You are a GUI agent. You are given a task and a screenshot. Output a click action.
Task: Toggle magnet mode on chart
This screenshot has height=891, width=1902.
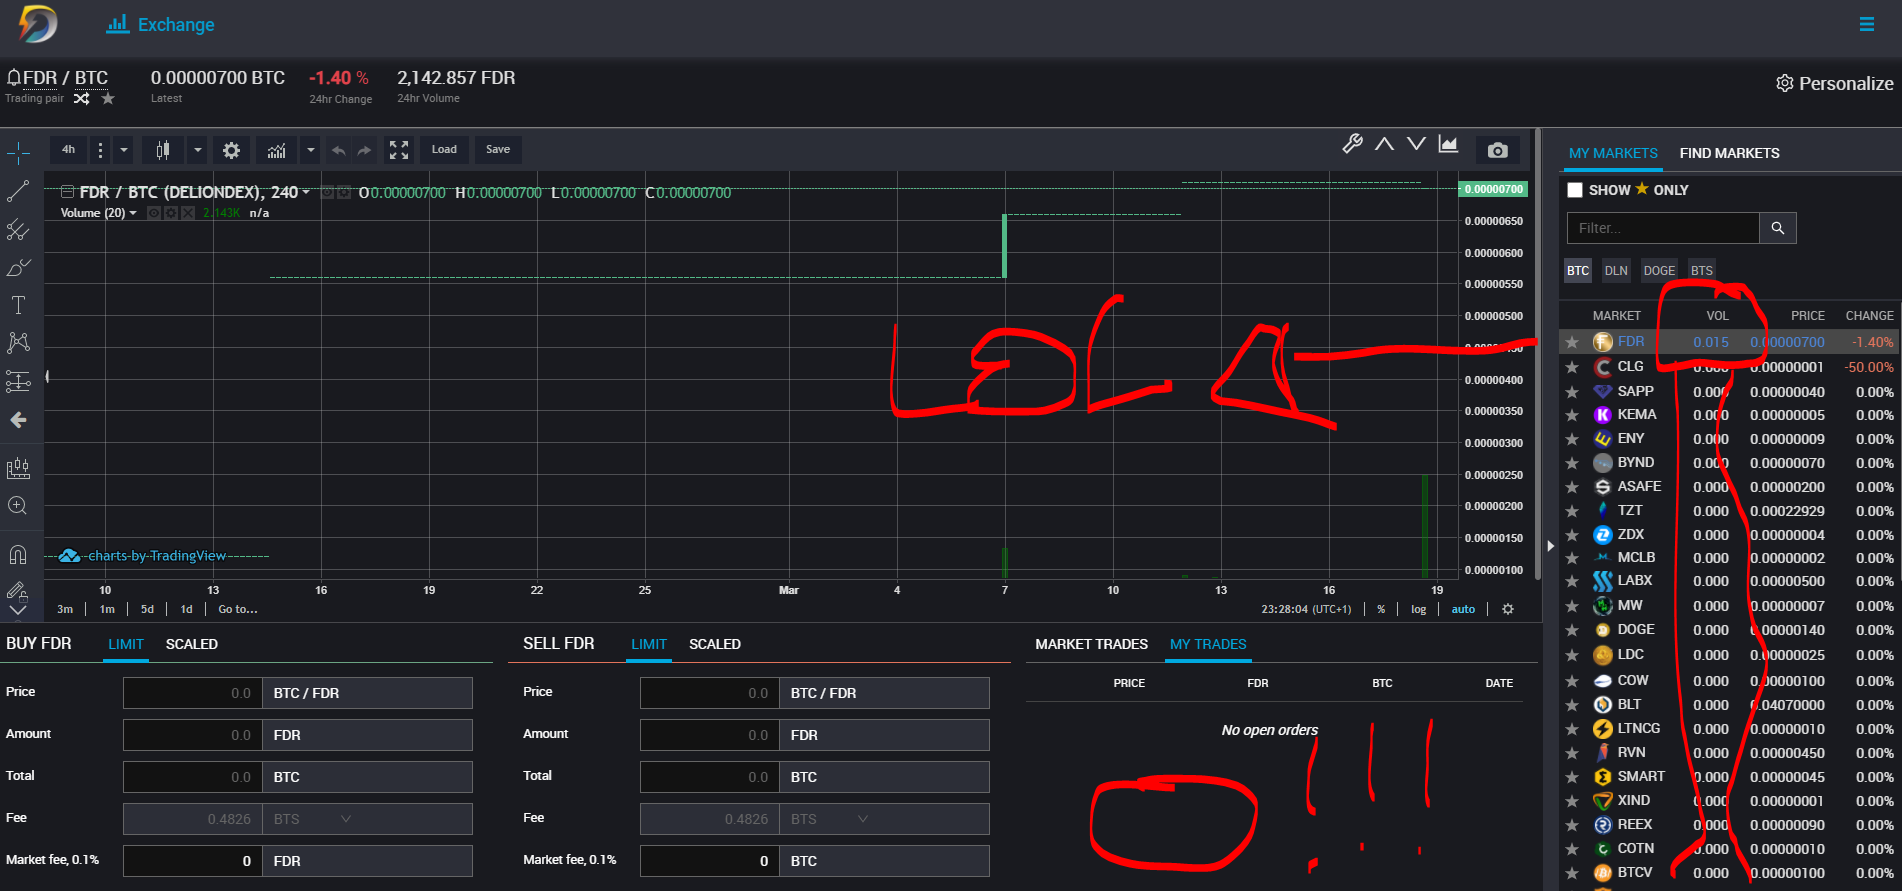(18, 554)
